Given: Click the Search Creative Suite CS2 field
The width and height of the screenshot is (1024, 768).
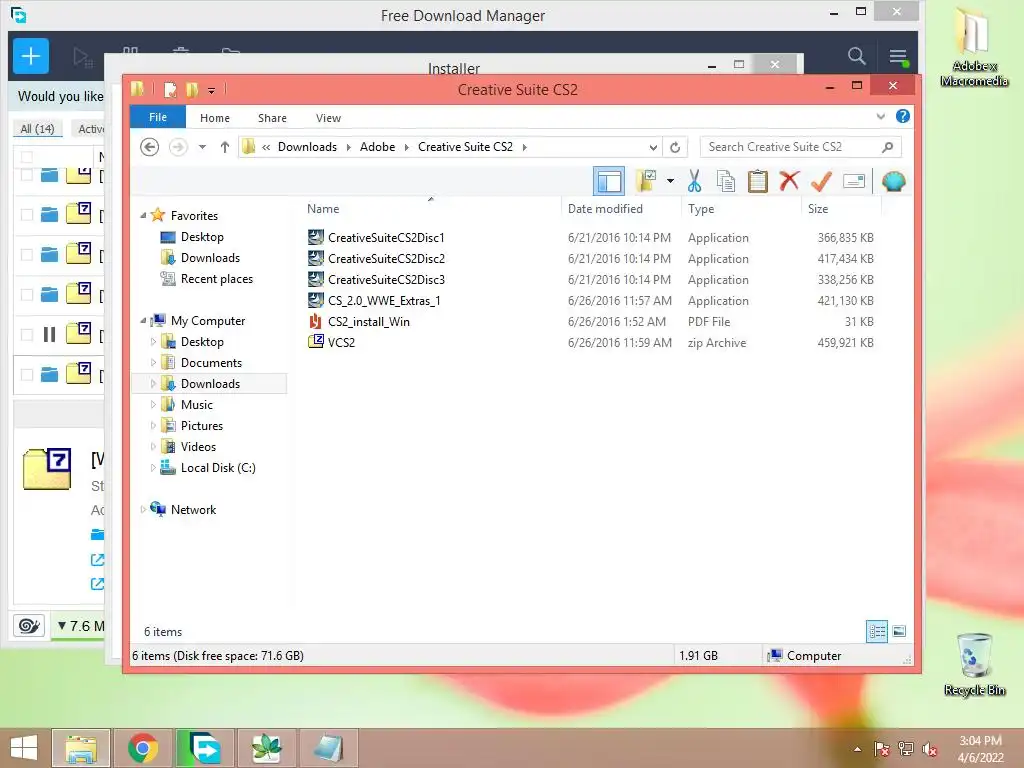Looking at the screenshot, I should [800, 147].
